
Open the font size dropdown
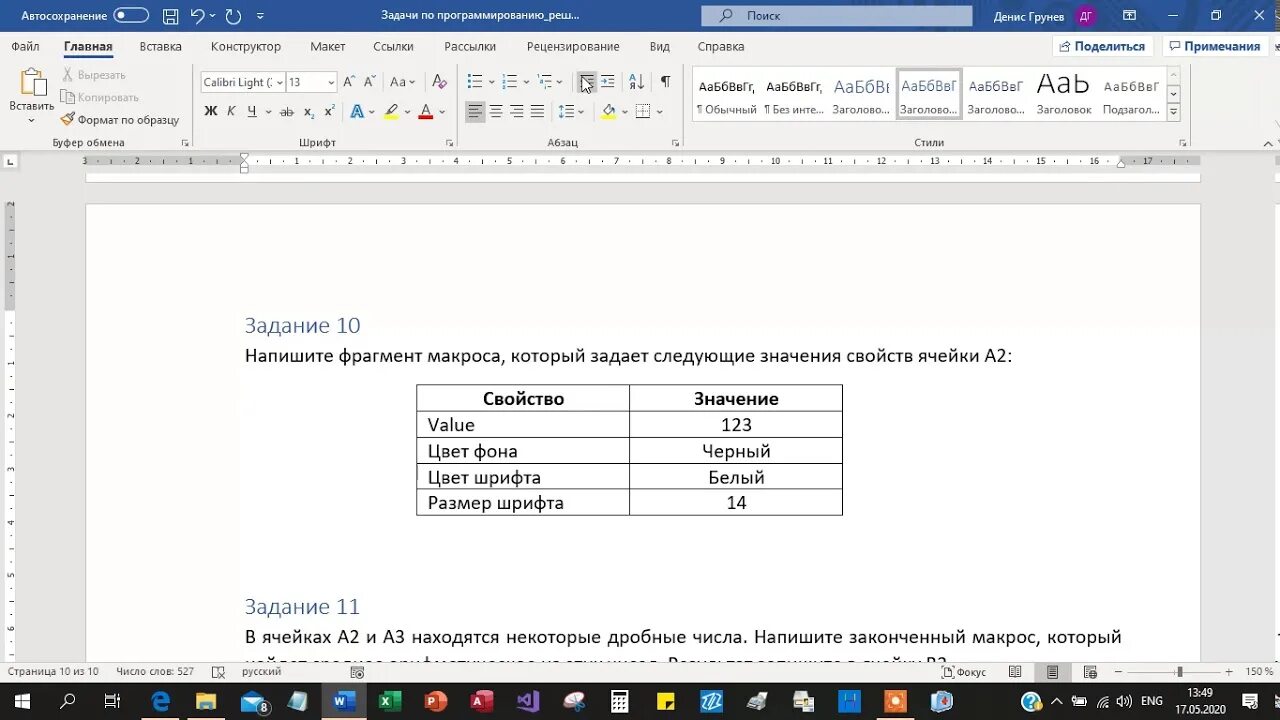[x=331, y=82]
